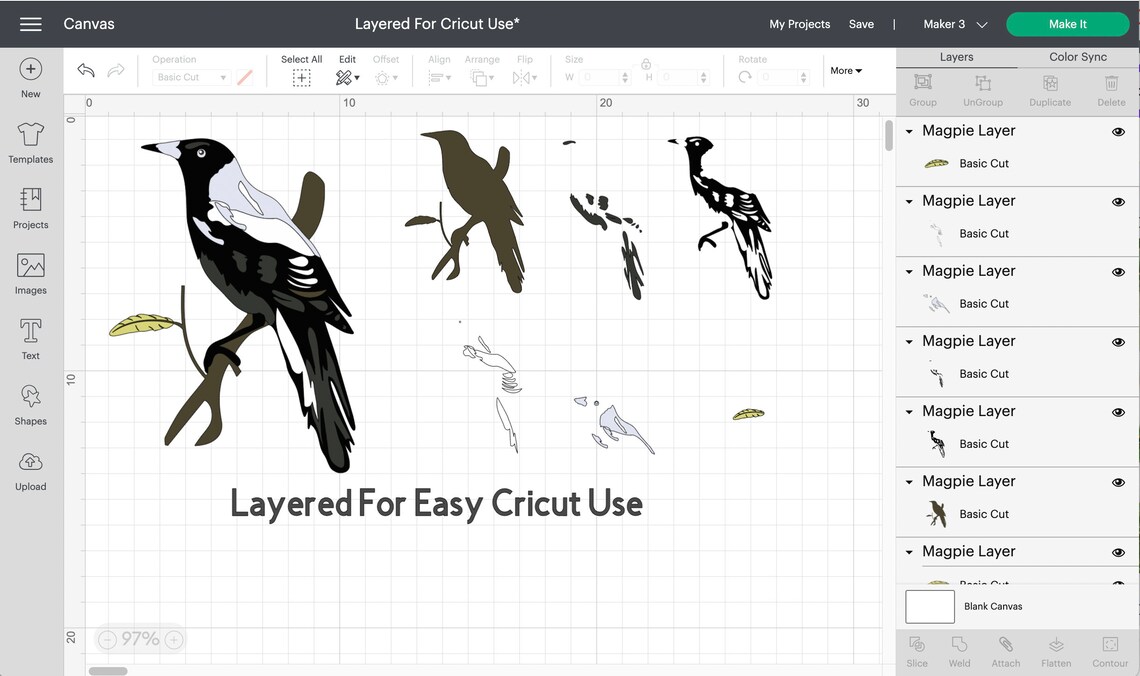Click the Undo arrow in the toolbar
Image resolution: width=1140 pixels, height=676 pixels.
(85, 70)
